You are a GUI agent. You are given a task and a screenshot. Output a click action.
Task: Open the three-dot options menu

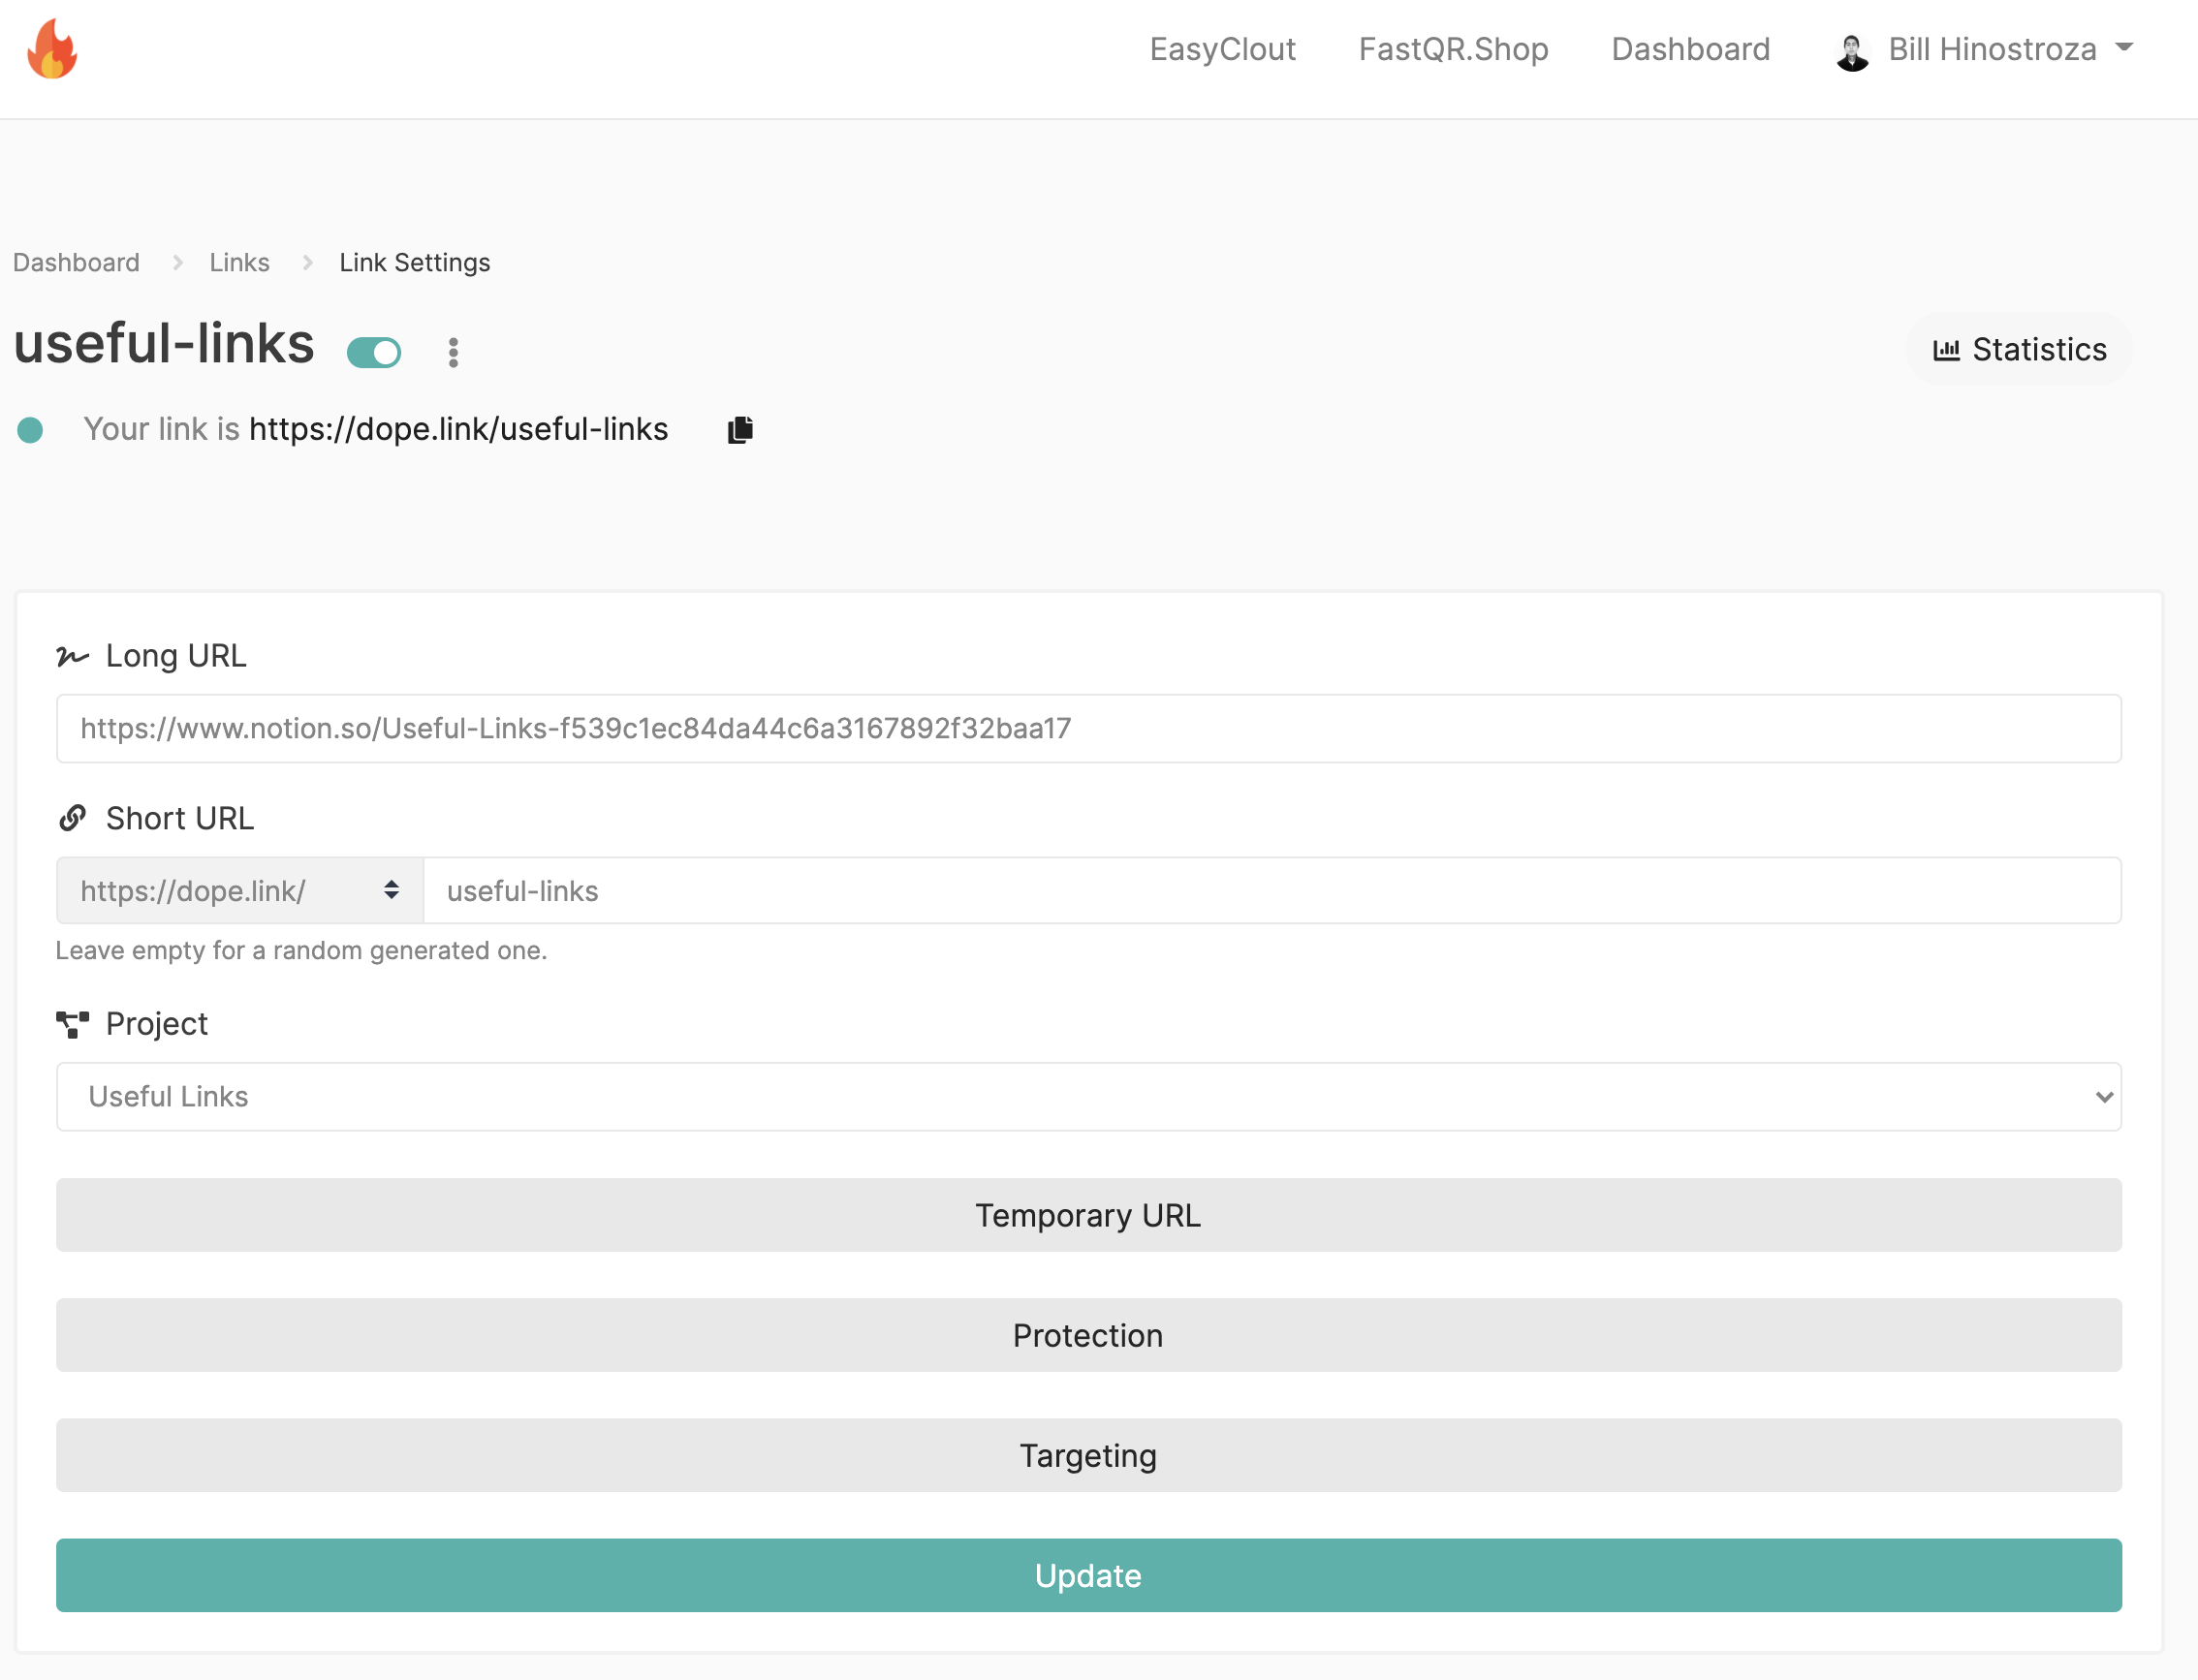(453, 352)
